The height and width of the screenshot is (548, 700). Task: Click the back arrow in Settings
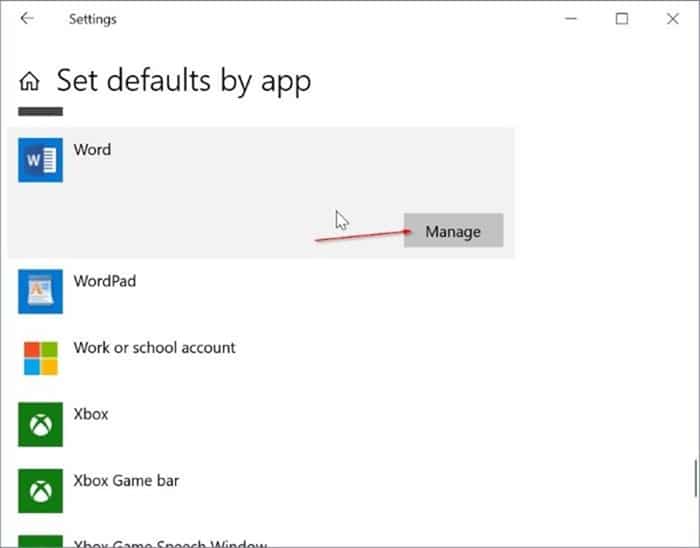(x=27, y=18)
